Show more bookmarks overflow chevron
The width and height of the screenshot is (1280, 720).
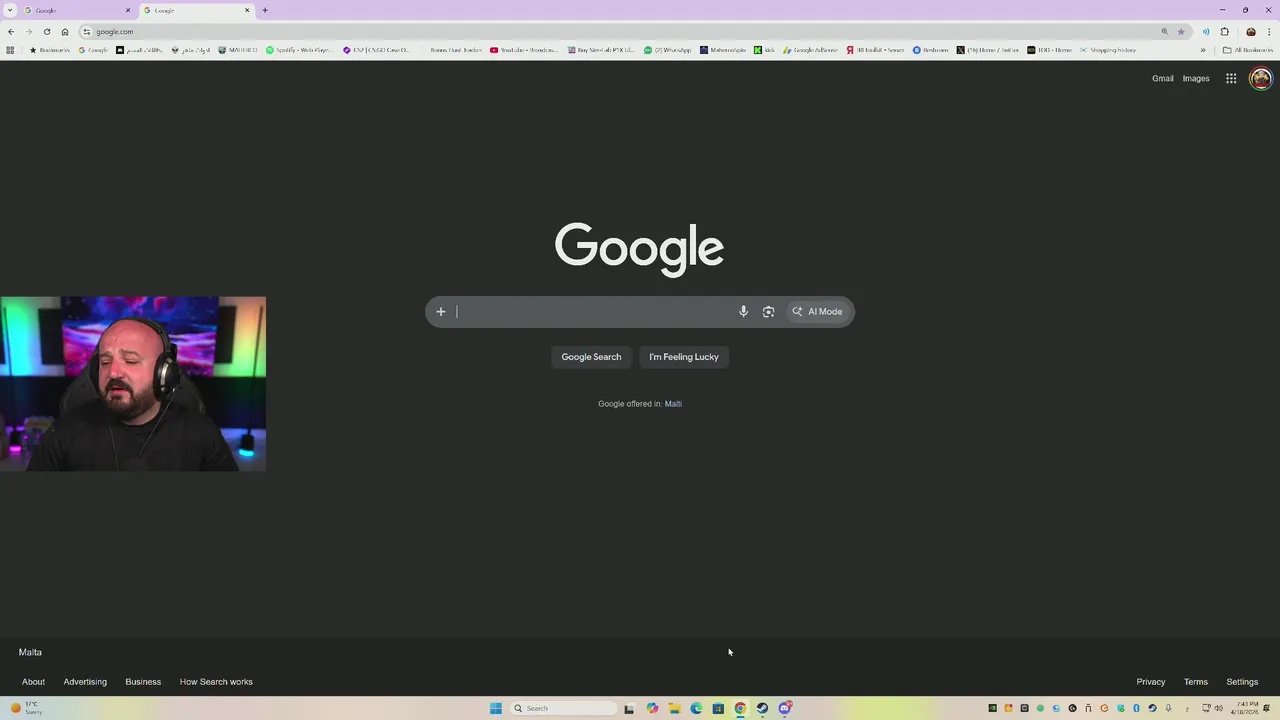point(1203,50)
